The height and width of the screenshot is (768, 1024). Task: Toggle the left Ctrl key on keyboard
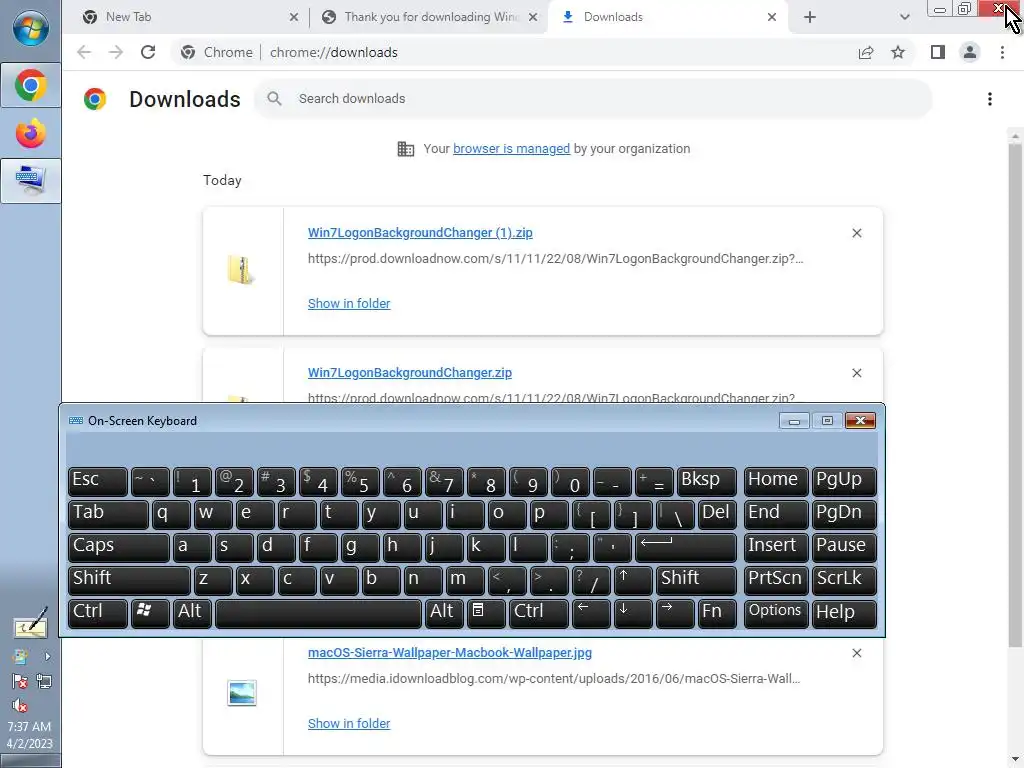(x=98, y=613)
